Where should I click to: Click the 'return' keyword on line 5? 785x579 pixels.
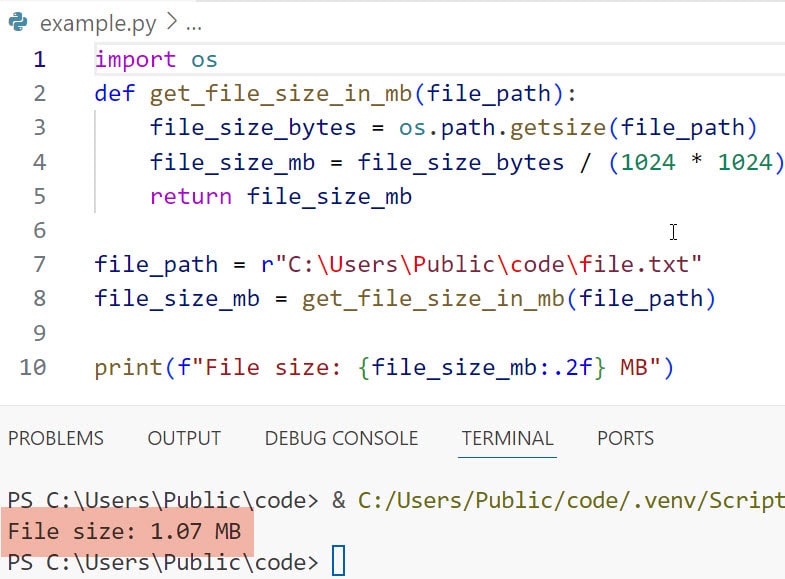tap(191, 197)
